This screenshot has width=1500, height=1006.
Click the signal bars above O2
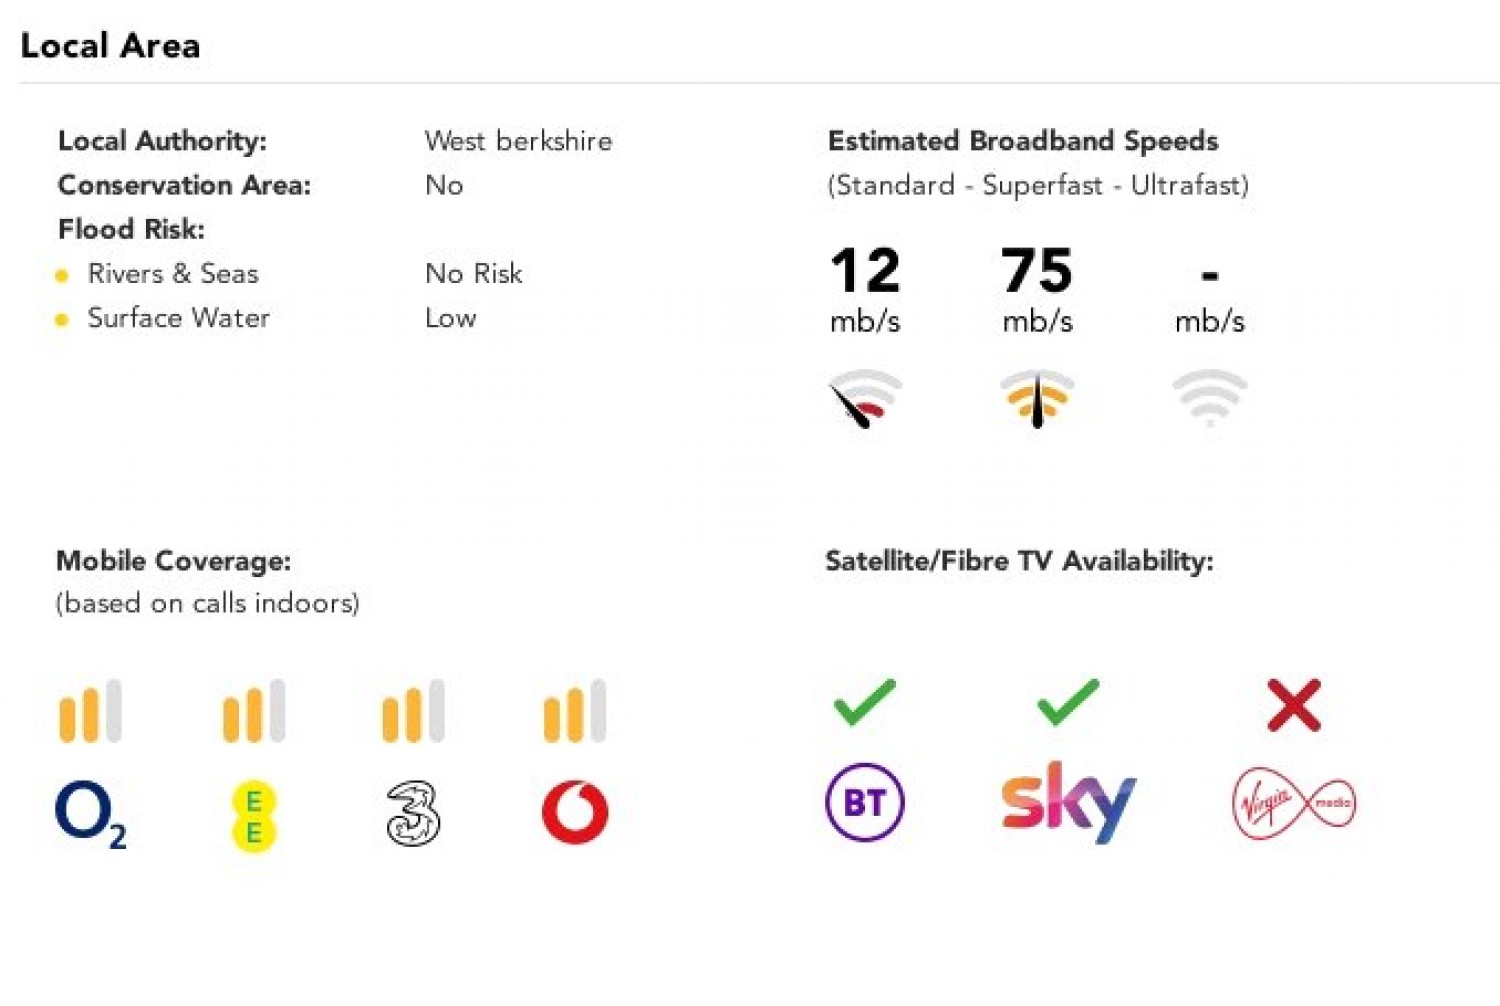(x=90, y=711)
